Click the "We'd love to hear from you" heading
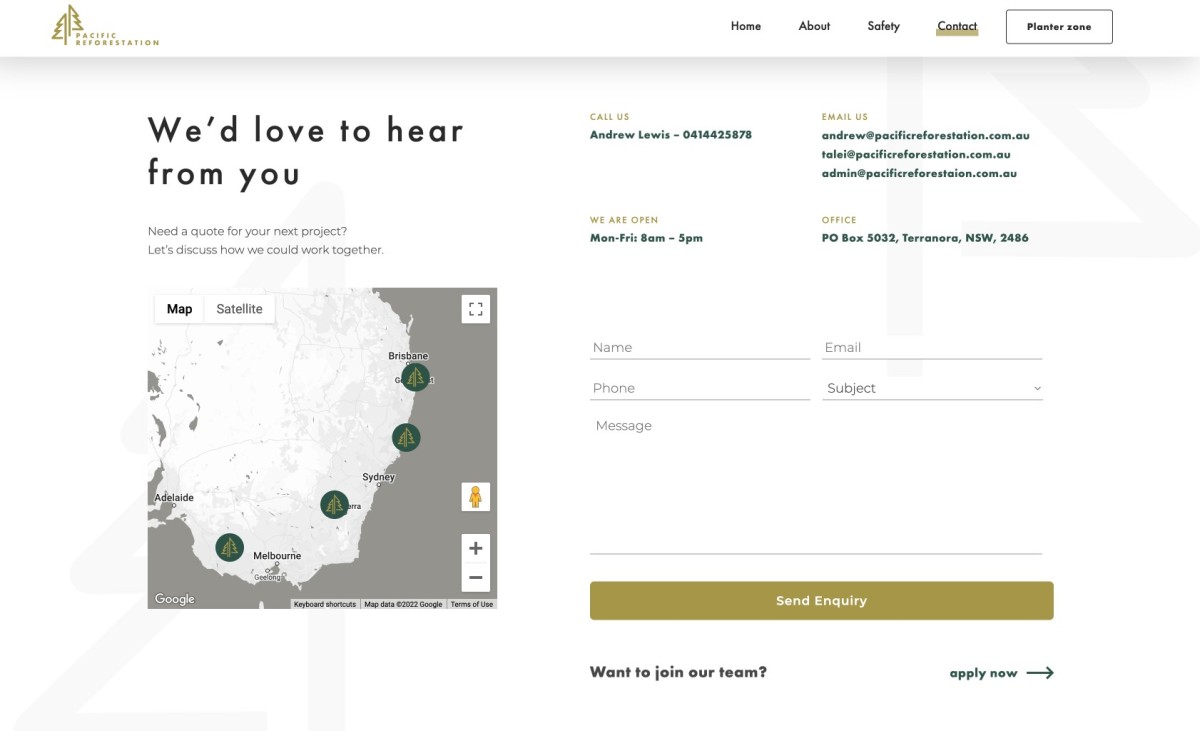Image resolution: width=1200 pixels, height=731 pixels. (x=306, y=152)
